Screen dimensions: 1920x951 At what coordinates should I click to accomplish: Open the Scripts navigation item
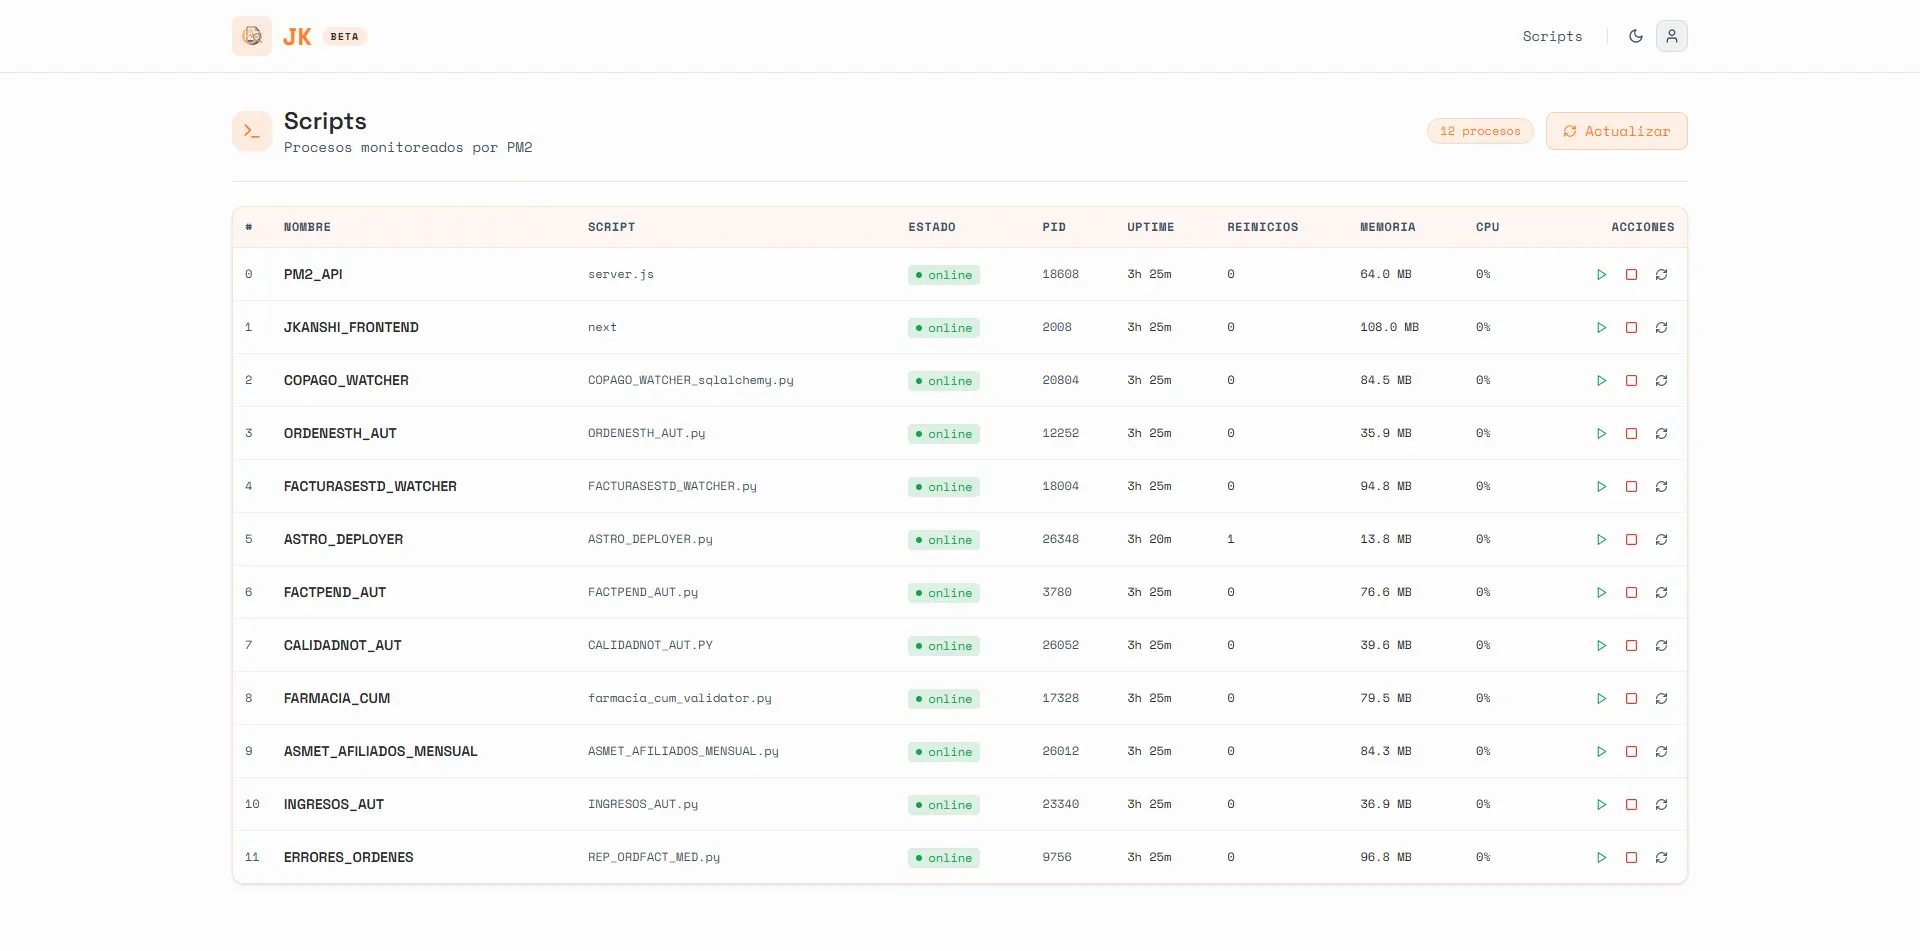[x=1552, y=36]
